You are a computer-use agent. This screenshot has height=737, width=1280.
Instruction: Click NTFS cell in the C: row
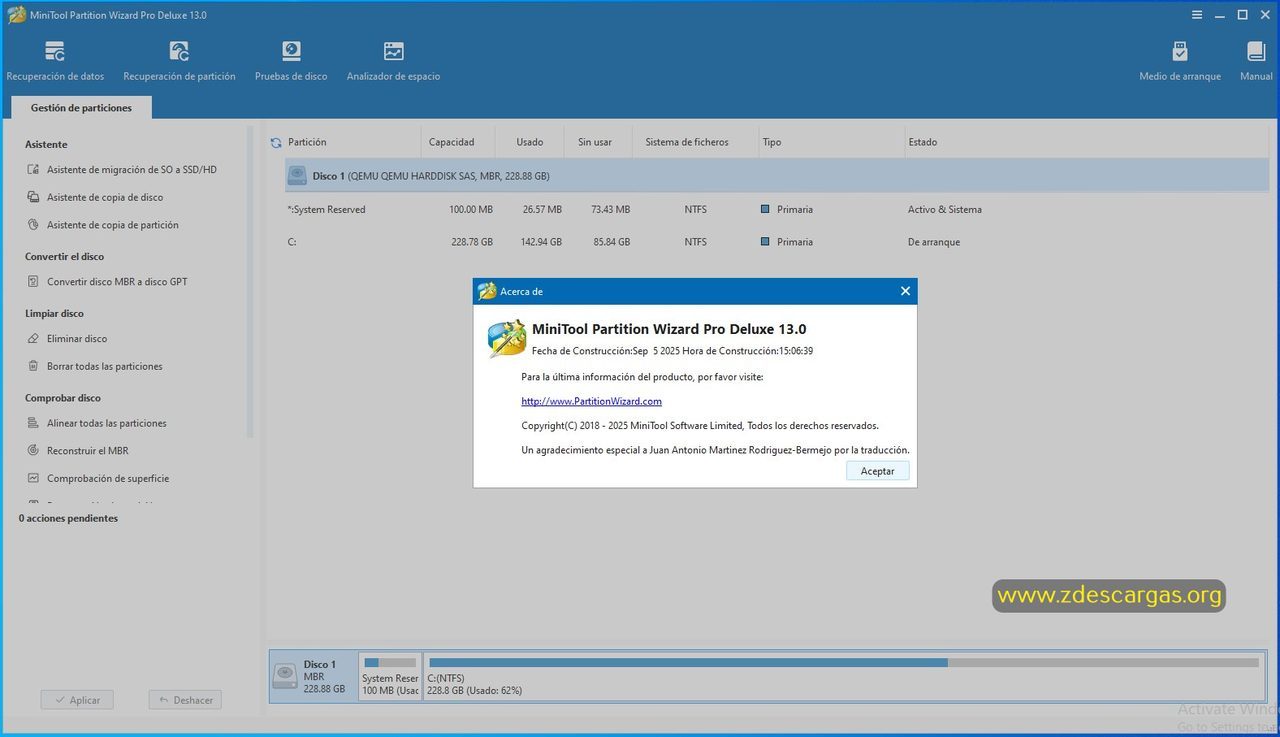click(x=695, y=242)
